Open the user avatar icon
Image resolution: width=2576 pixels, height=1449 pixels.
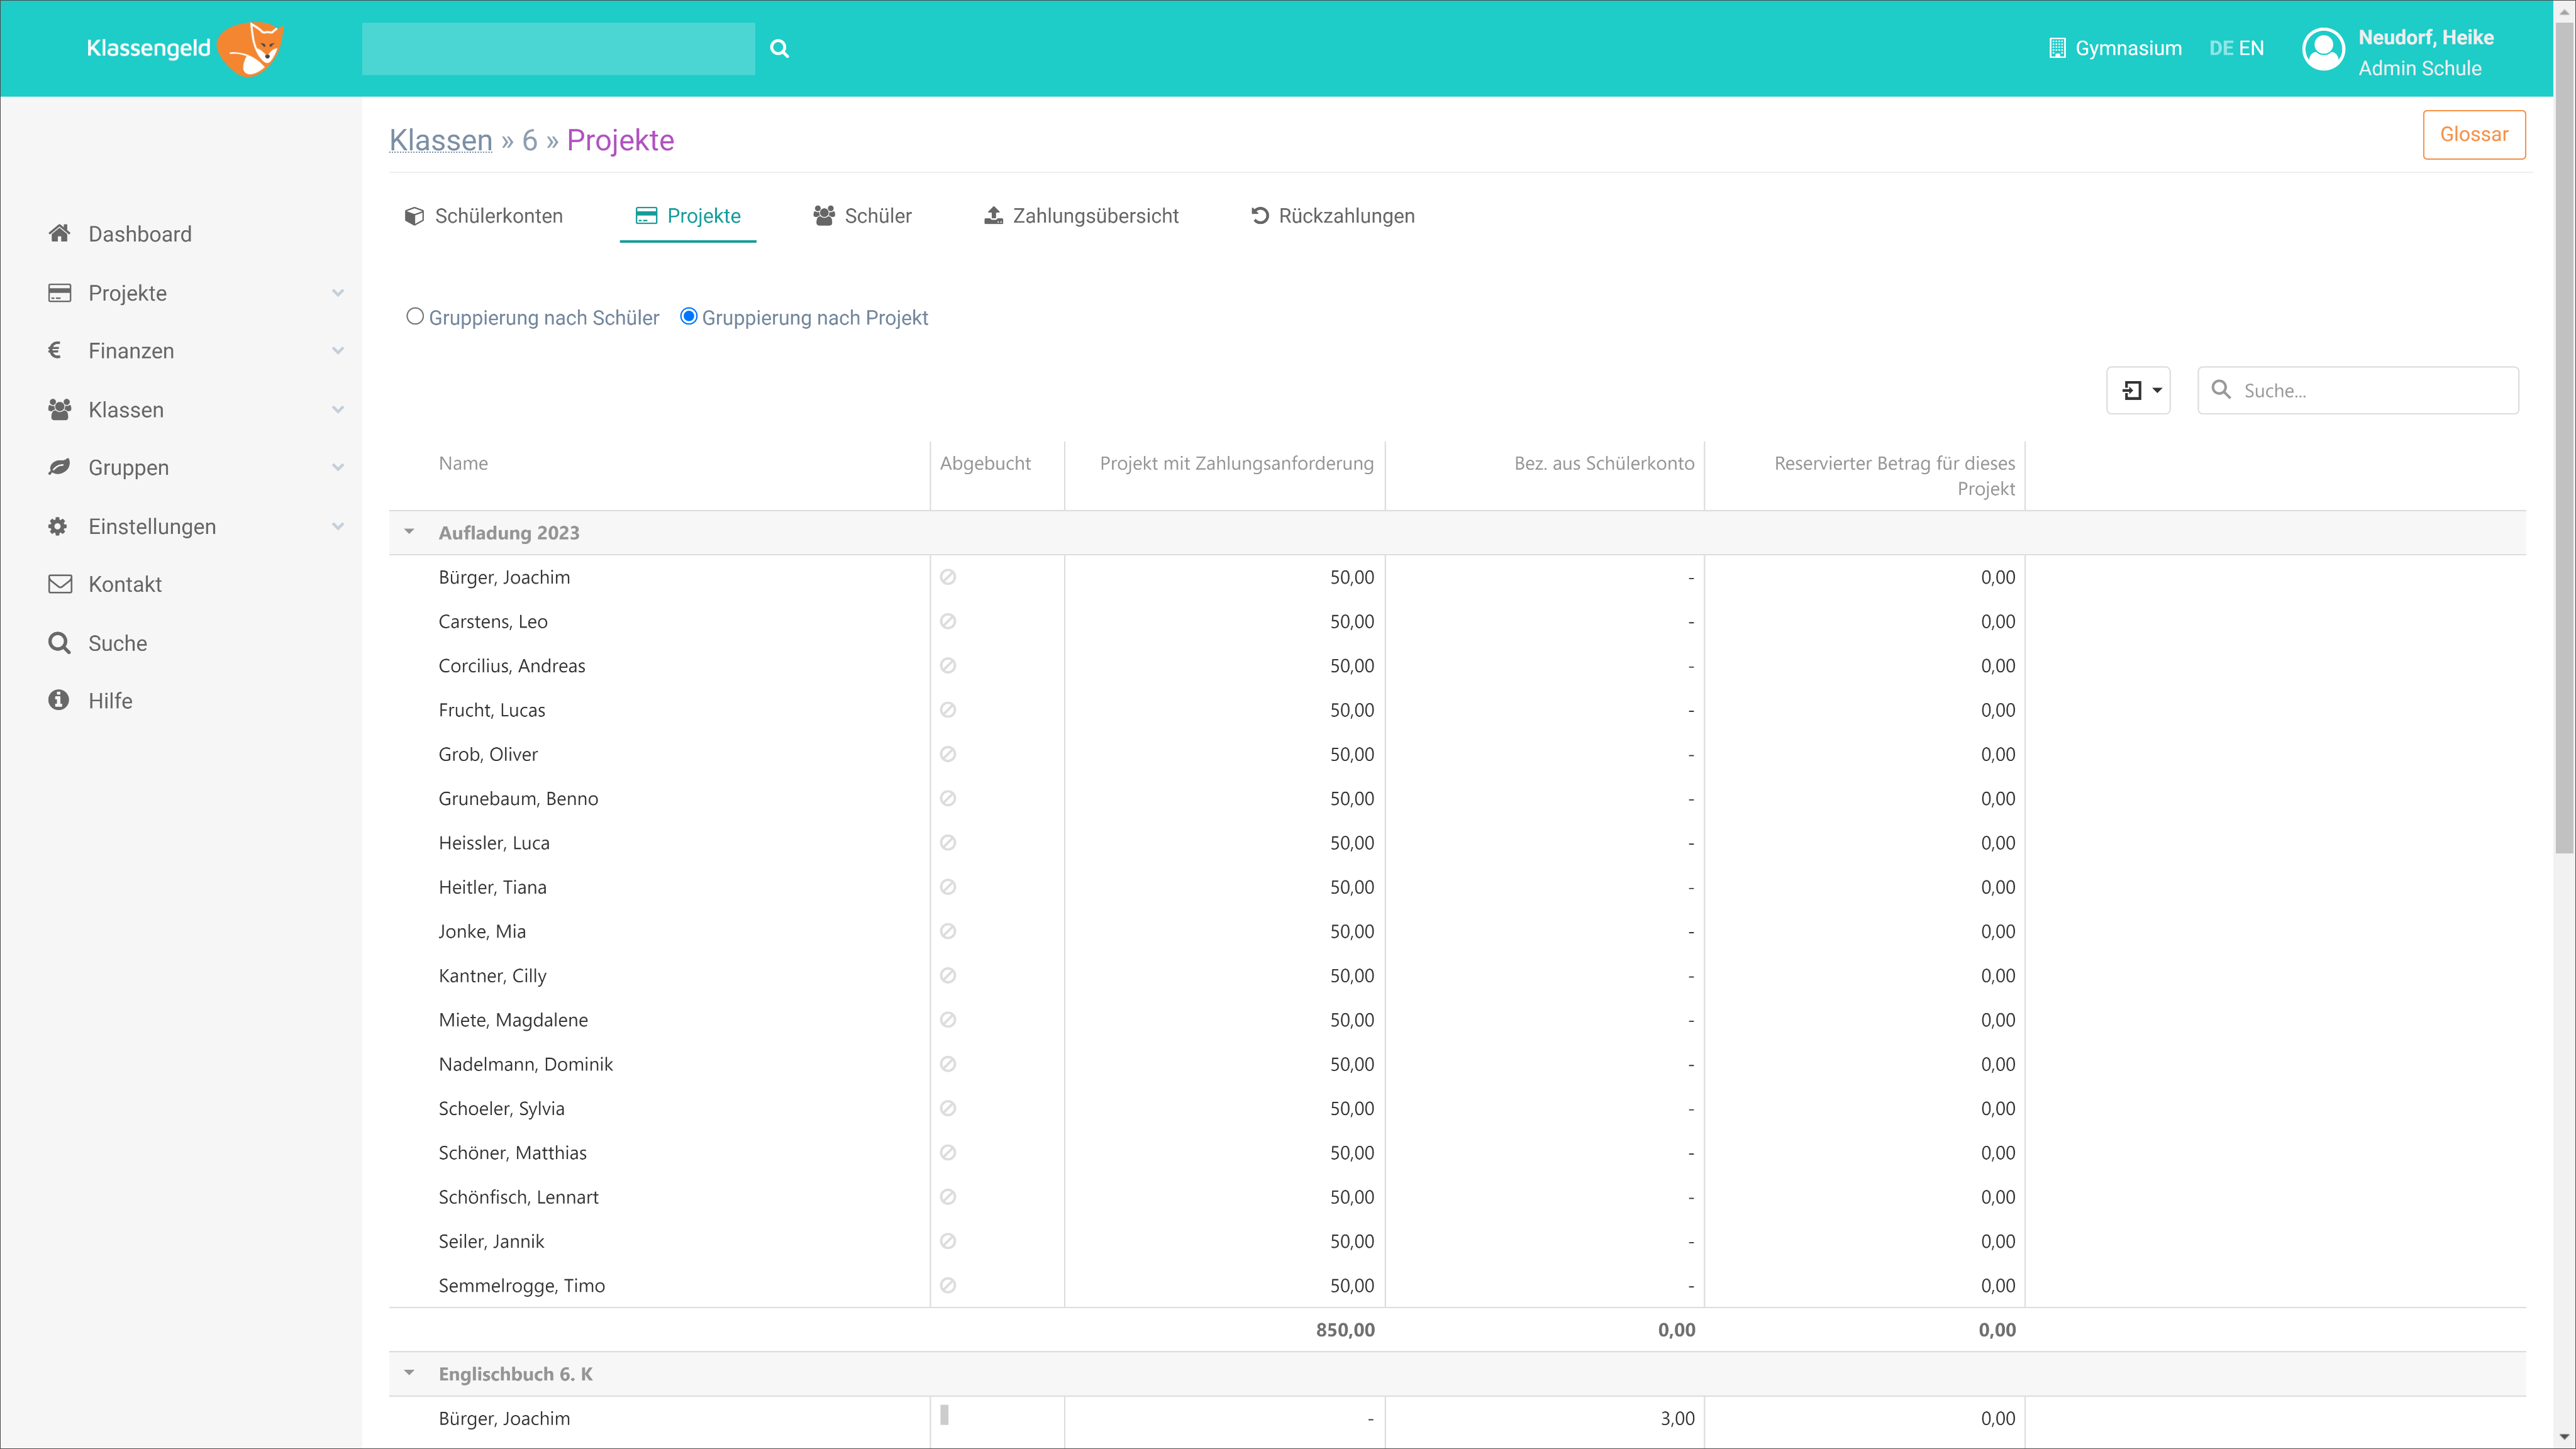(x=2323, y=48)
